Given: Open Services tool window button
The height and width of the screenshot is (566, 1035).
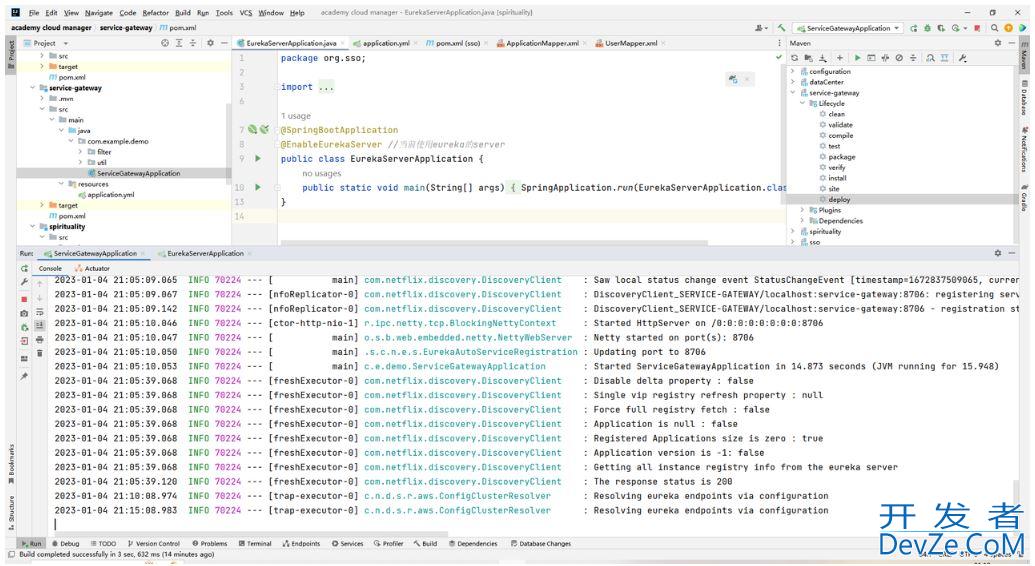Looking at the screenshot, I should (x=347, y=544).
